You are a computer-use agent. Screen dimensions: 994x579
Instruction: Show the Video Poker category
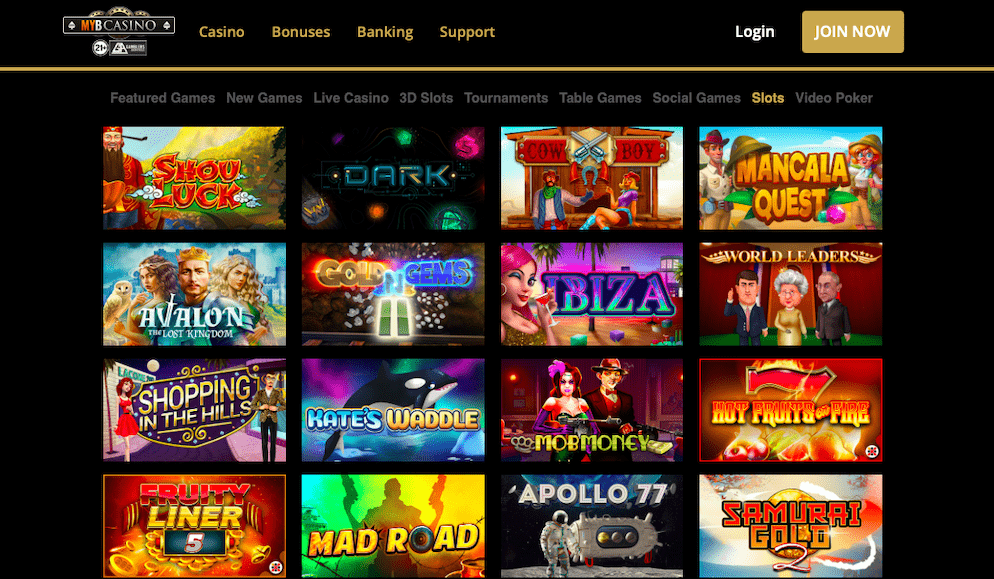834,98
